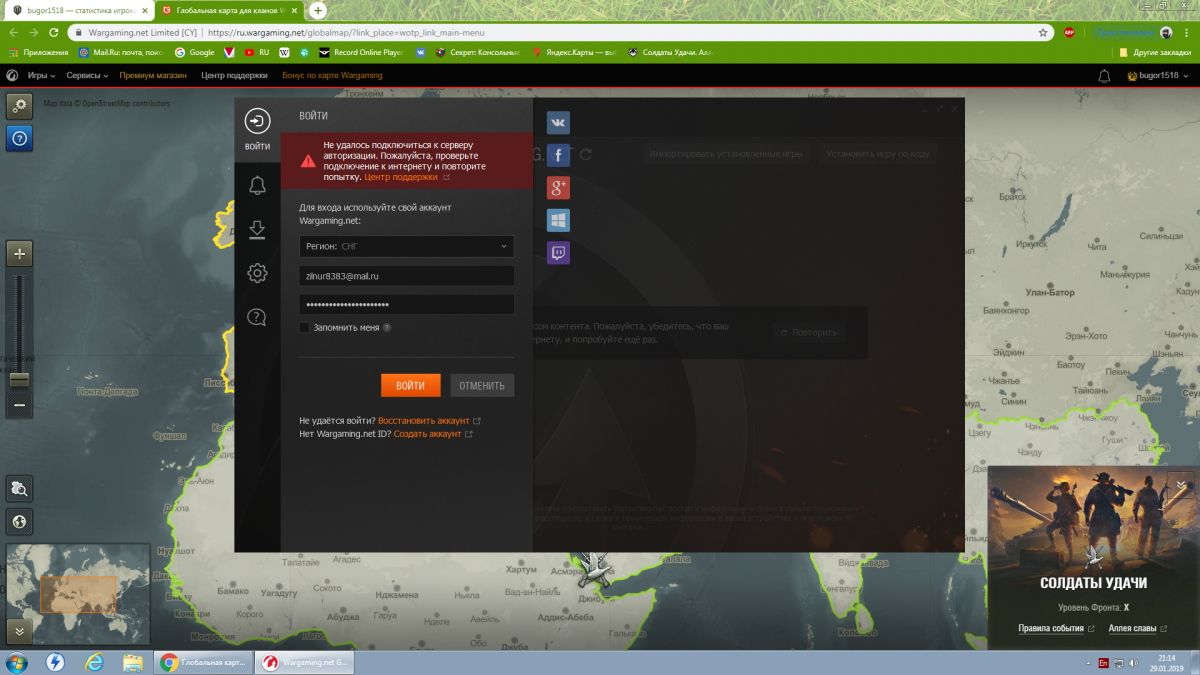Viewport: 1200px width, 675px height.
Task: Open settings gear in launcher sidebar
Action: pyautogui.click(x=257, y=273)
